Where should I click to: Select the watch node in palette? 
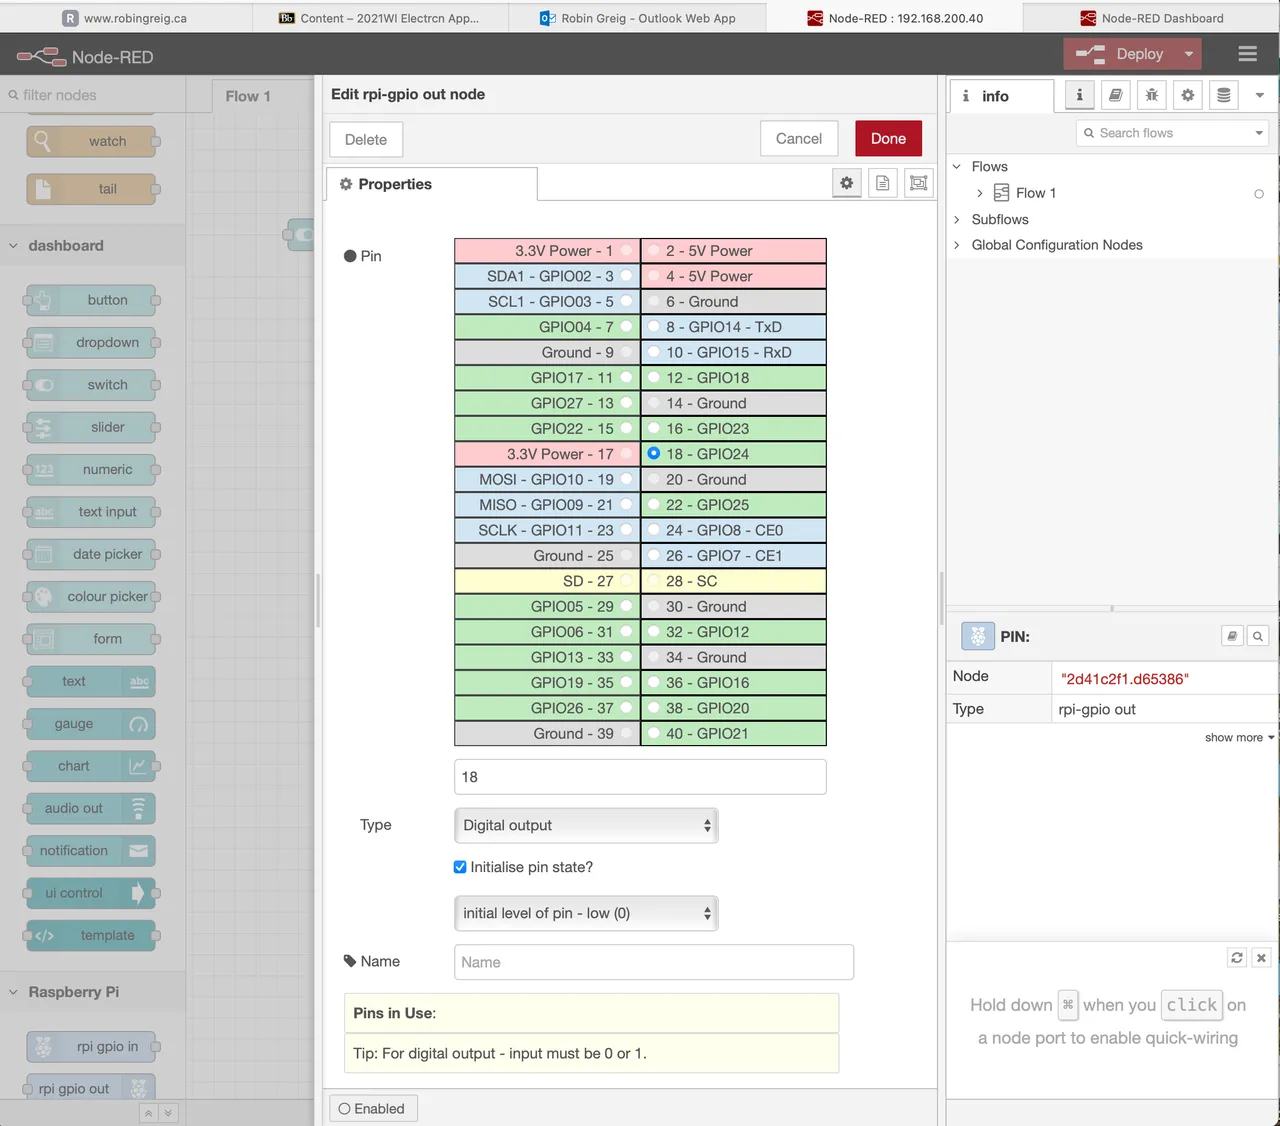[91, 141]
